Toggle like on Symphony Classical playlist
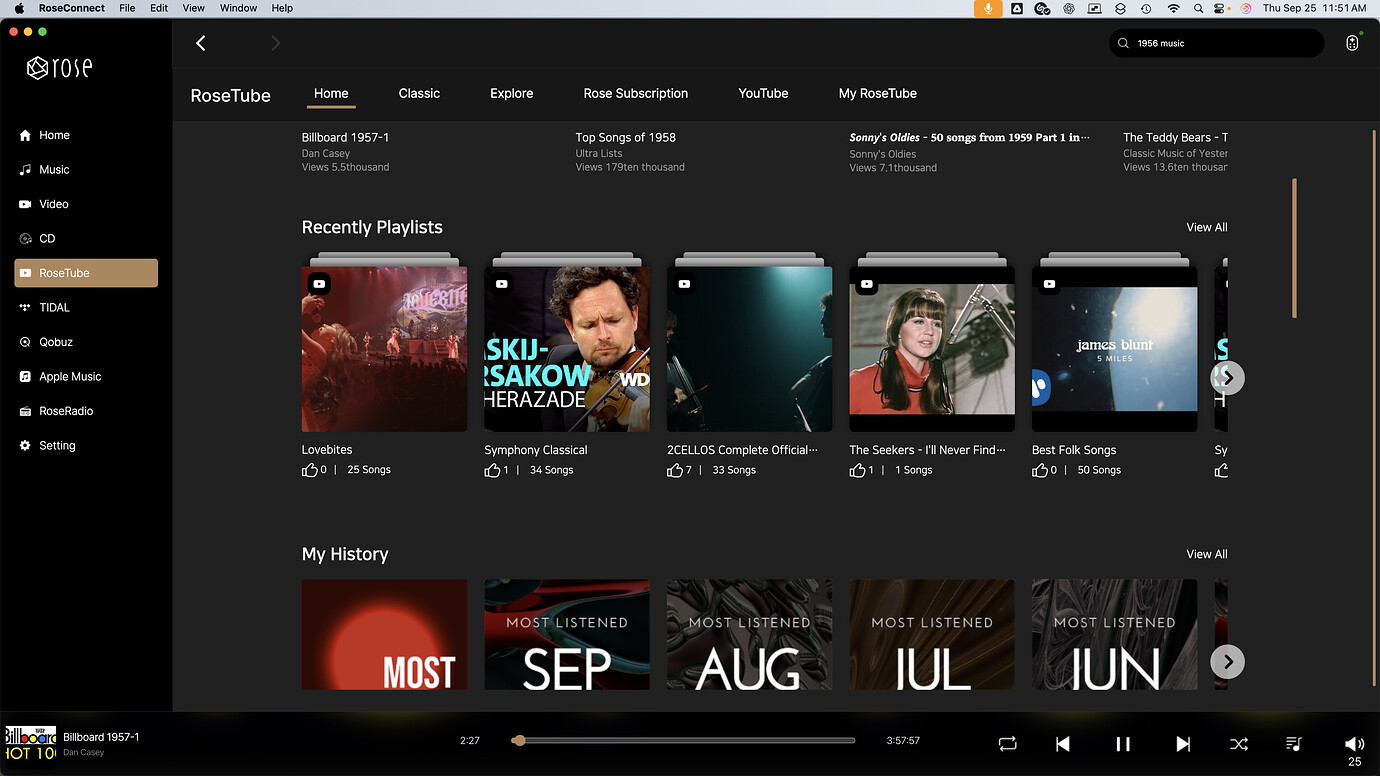 [x=492, y=470]
